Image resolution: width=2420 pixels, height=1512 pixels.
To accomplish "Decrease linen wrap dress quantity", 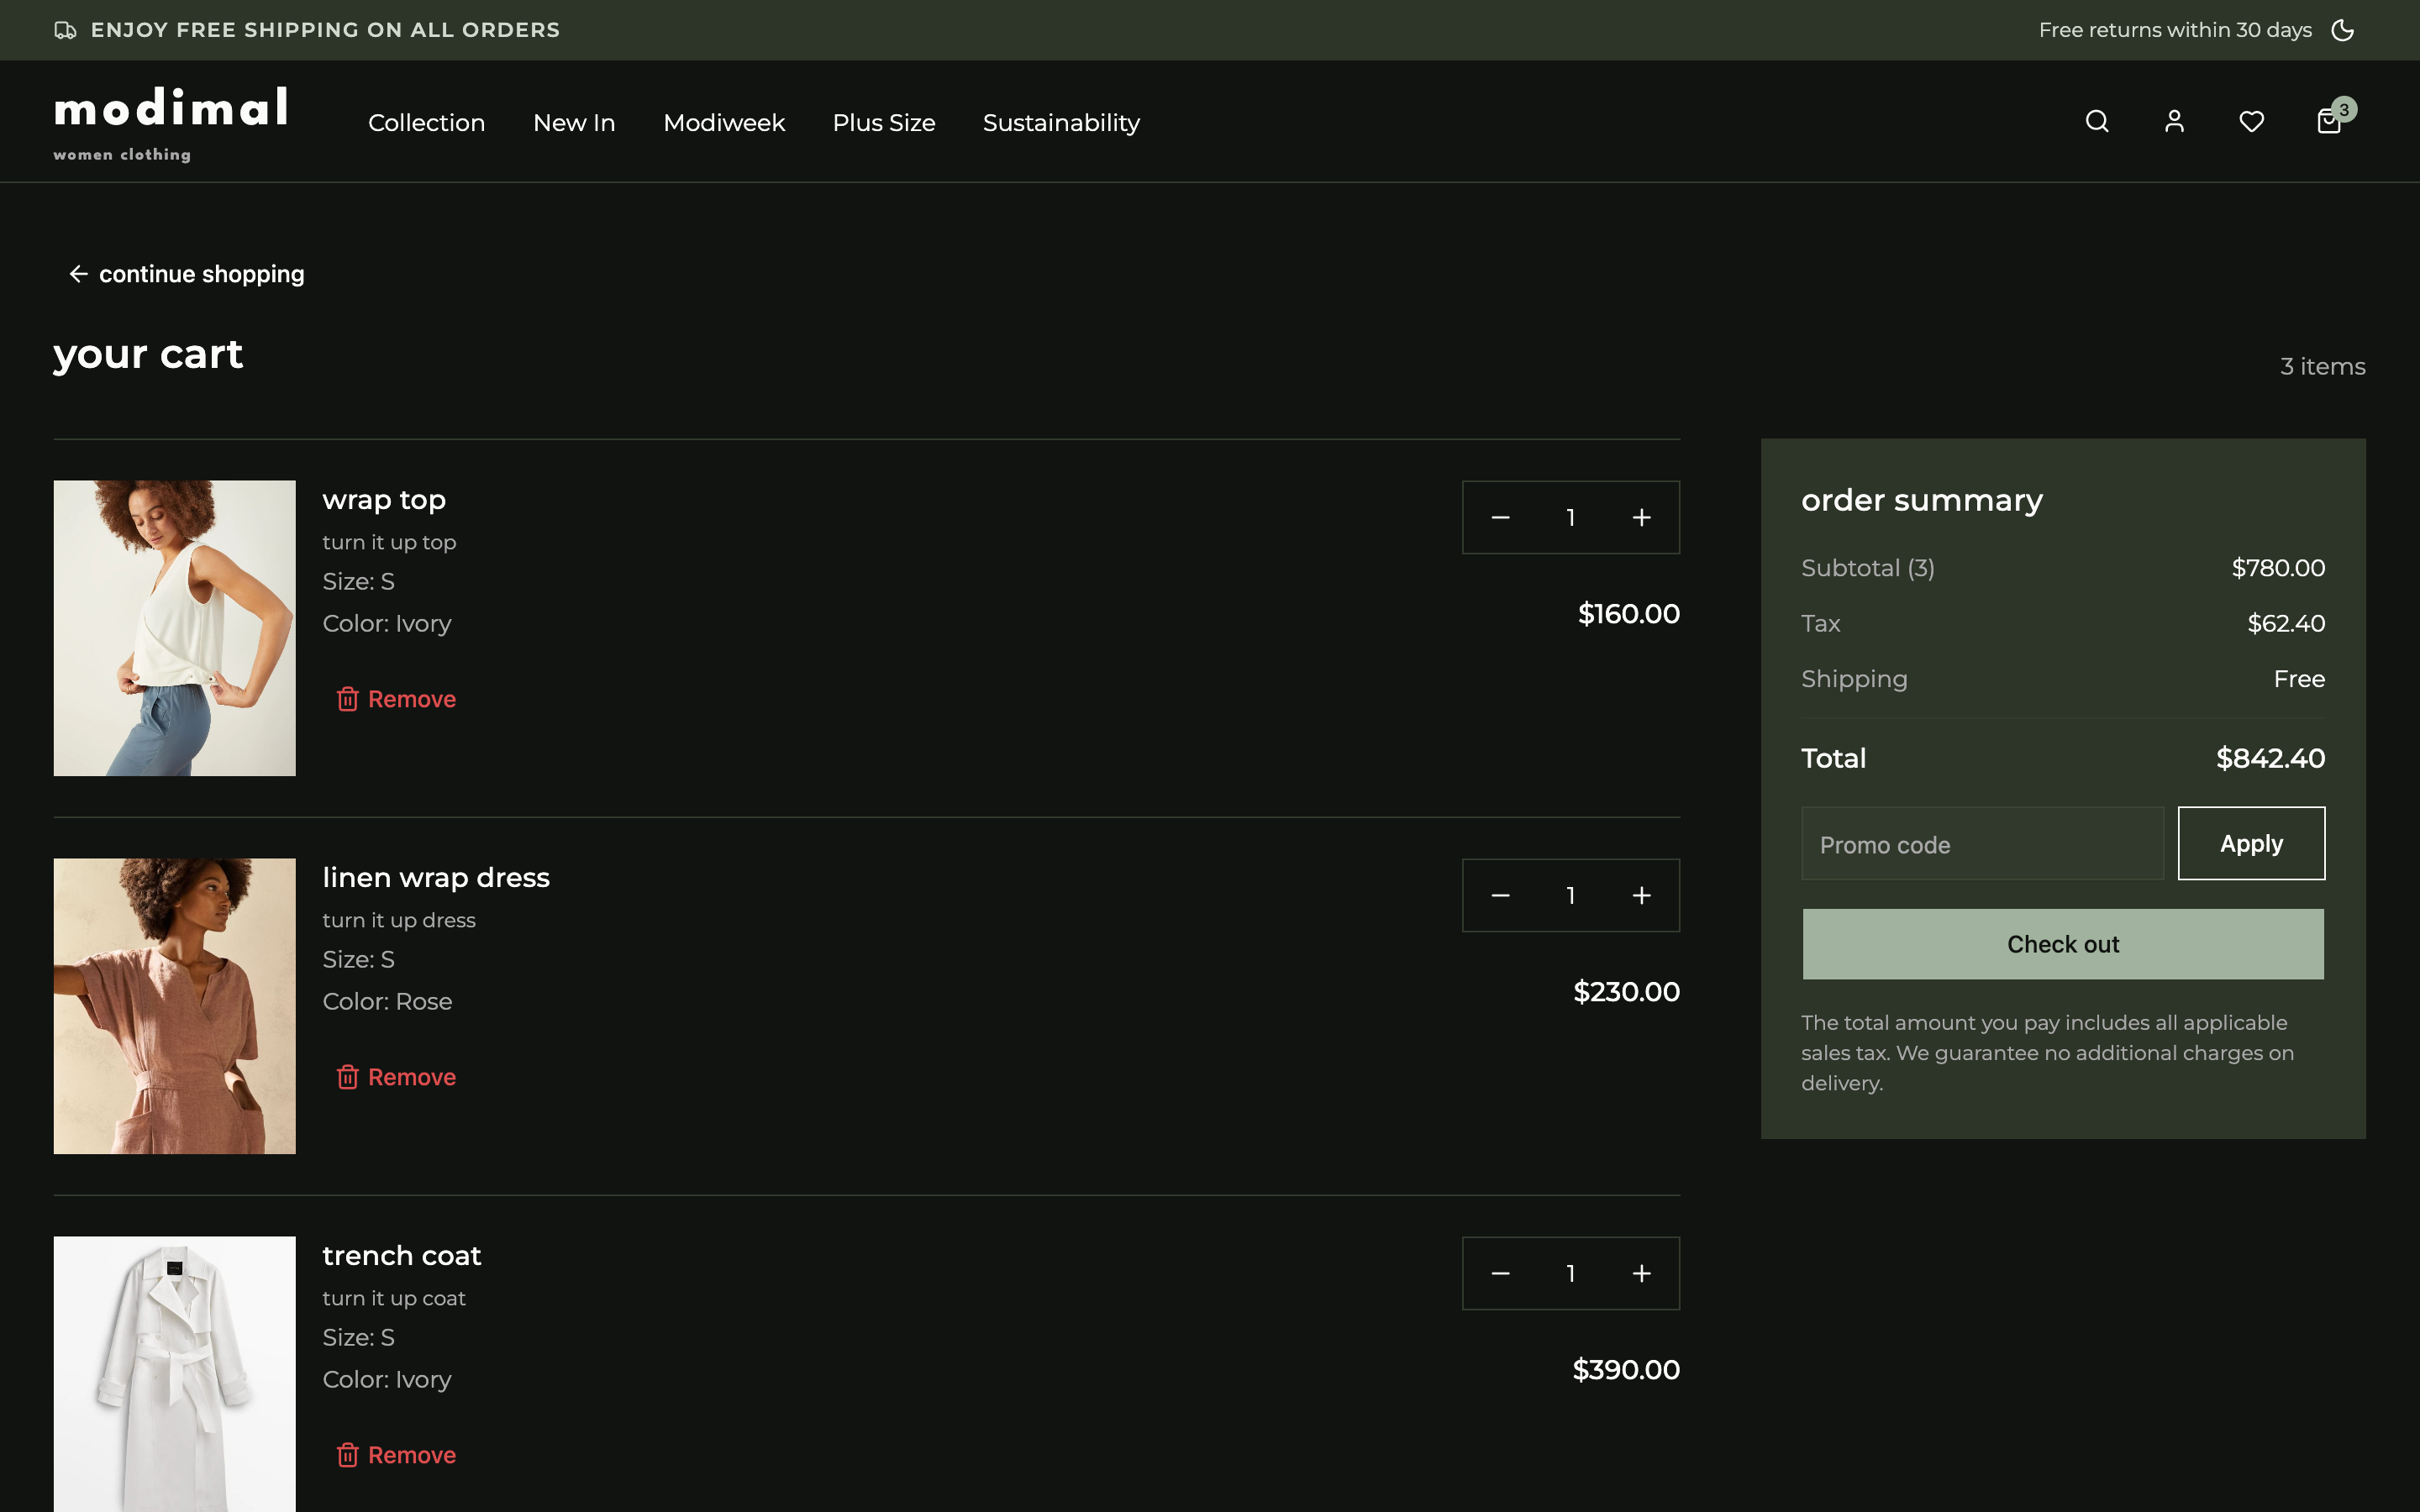I will click(x=1500, y=895).
